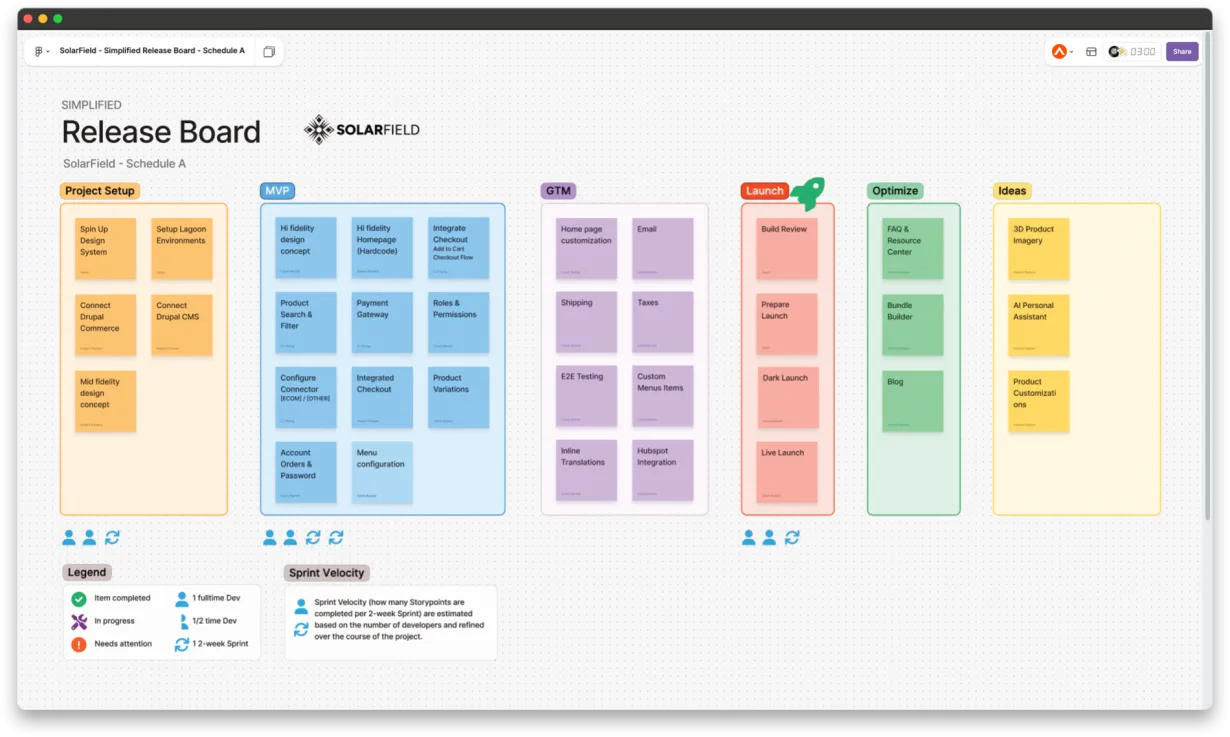Image resolution: width=1230 pixels, height=737 pixels.
Task: Click the green checkmark for Item completed
Action: point(77,598)
